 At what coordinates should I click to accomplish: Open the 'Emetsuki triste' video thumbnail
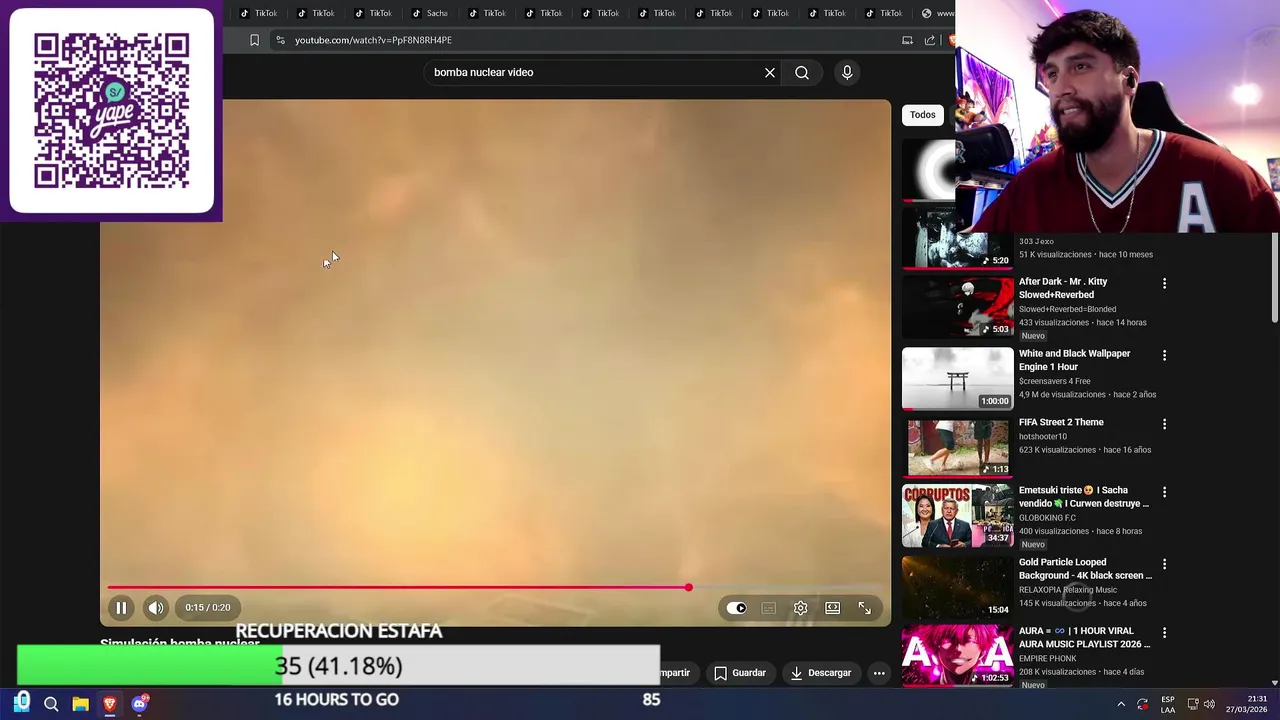tap(958, 516)
